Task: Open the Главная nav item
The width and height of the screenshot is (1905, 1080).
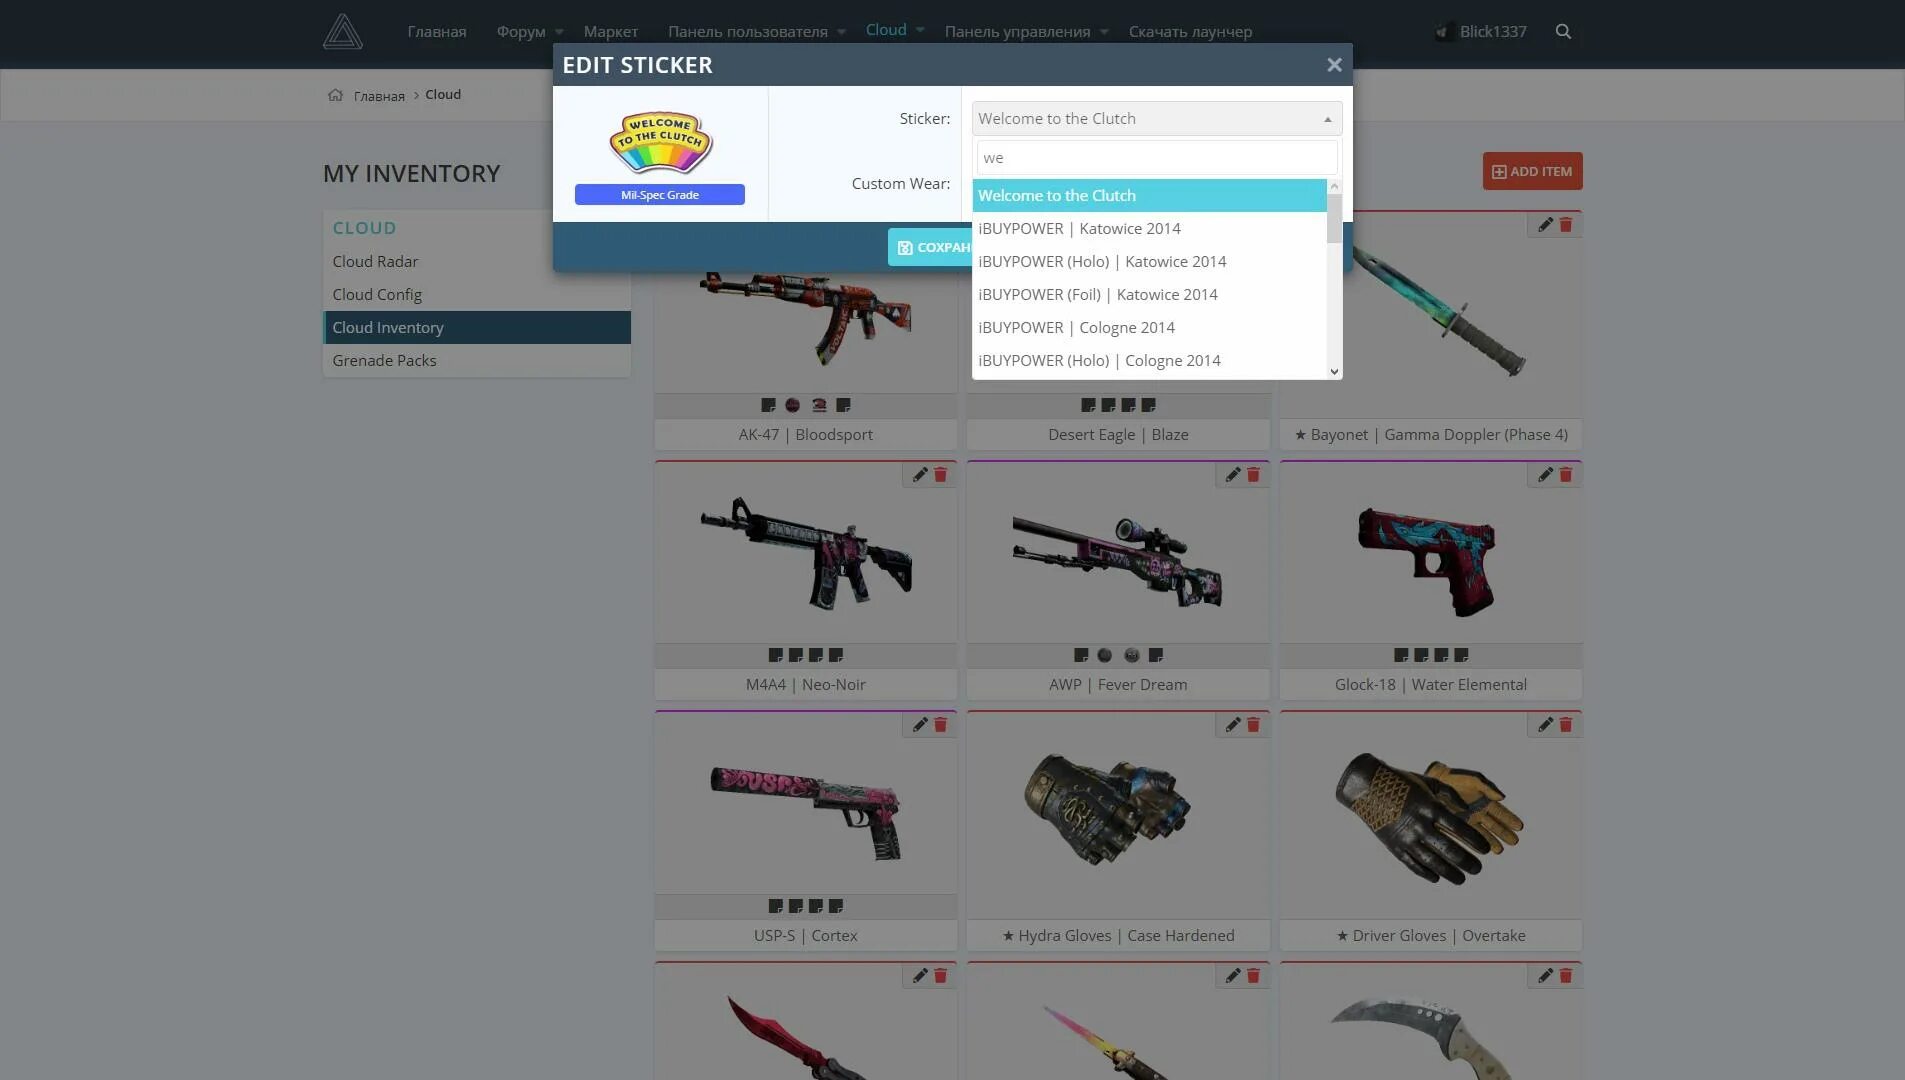Action: 437,32
